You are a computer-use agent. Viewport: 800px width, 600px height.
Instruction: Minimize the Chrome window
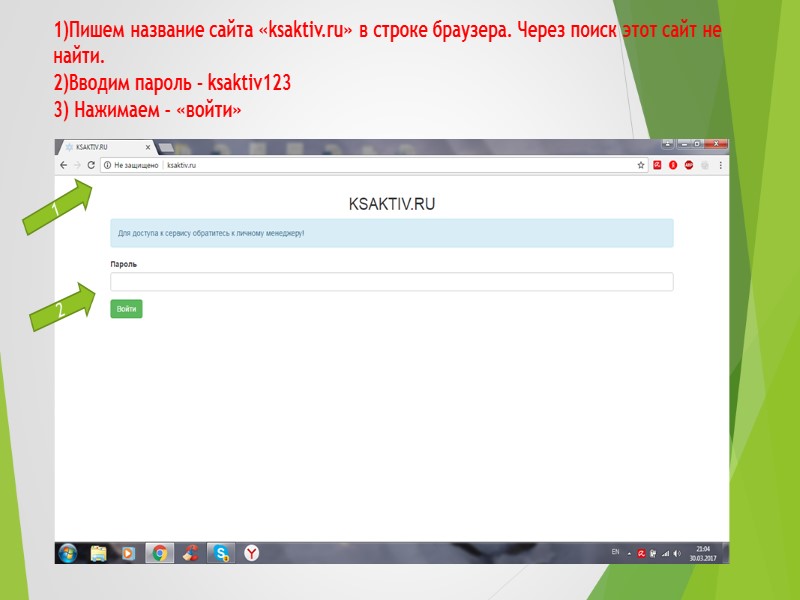pyautogui.click(x=684, y=144)
